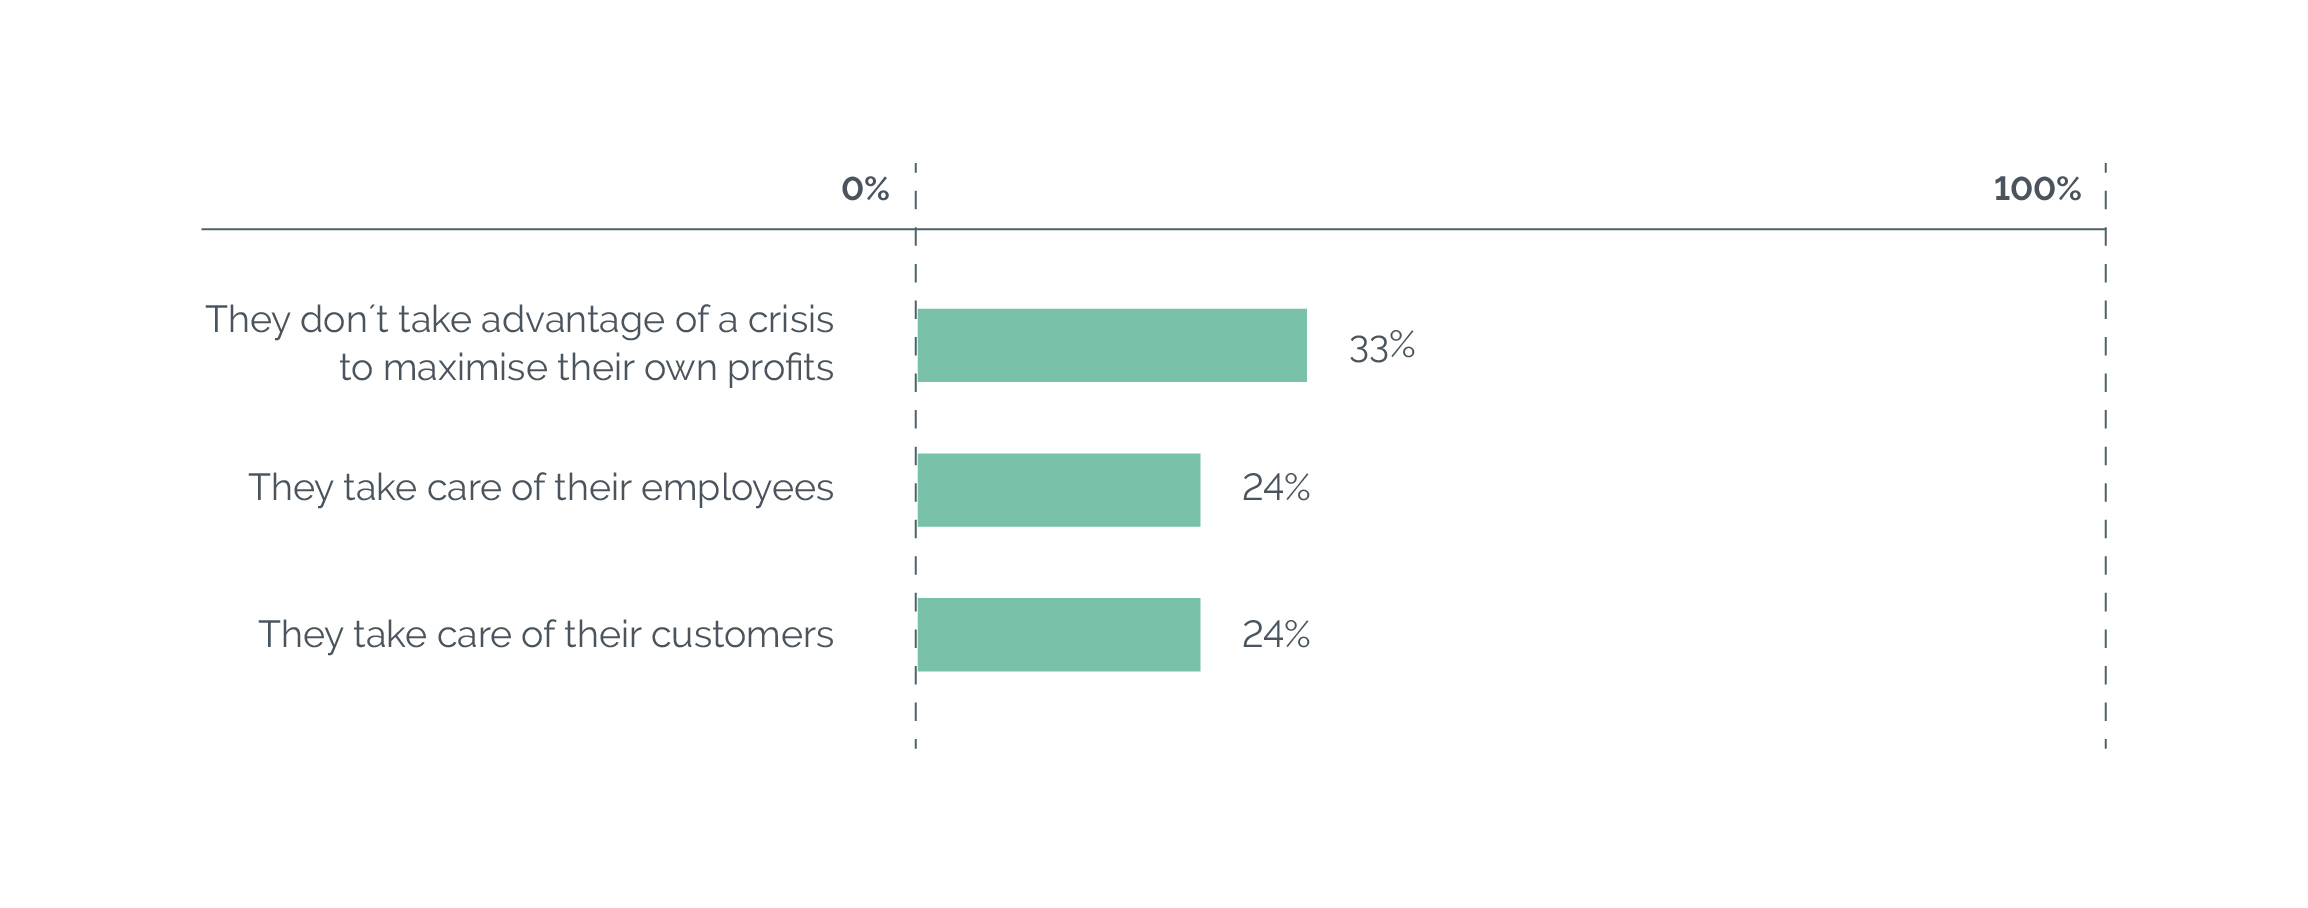Screen dimensions: 2308x908
Task: Click the word 'profits' in first label
Action: tap(780, 368)
